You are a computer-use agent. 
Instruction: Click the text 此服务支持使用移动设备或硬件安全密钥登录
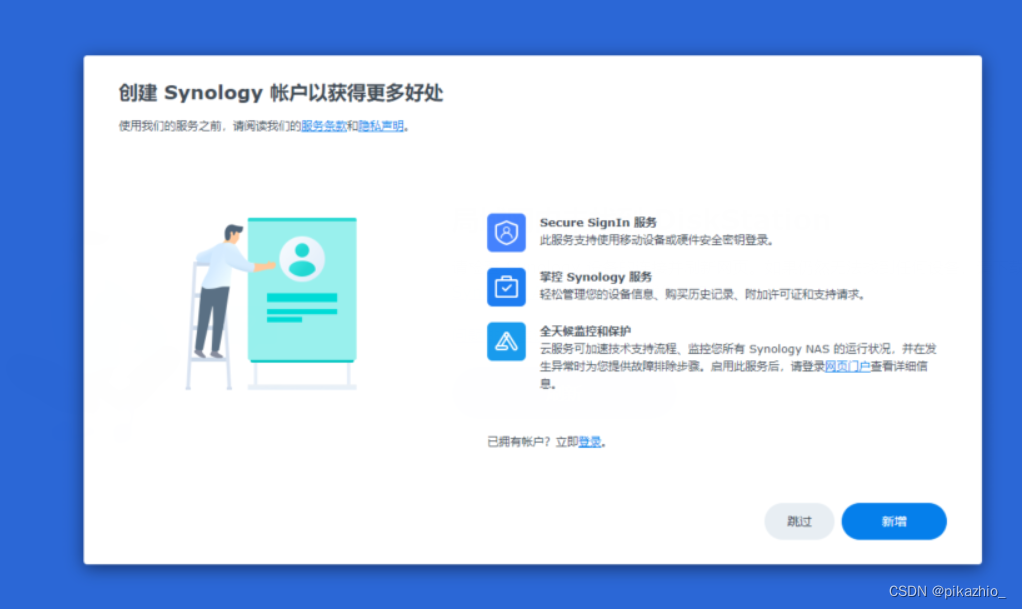click(656, 240)
